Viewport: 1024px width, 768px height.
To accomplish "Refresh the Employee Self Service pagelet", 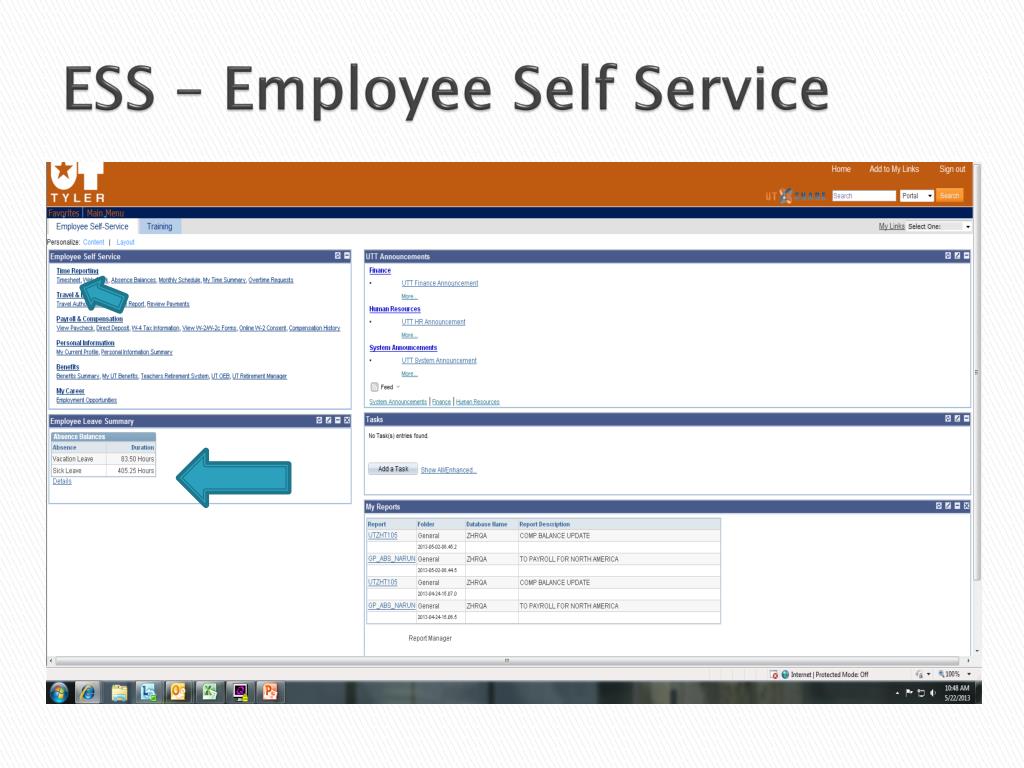I will click(338, 256).
